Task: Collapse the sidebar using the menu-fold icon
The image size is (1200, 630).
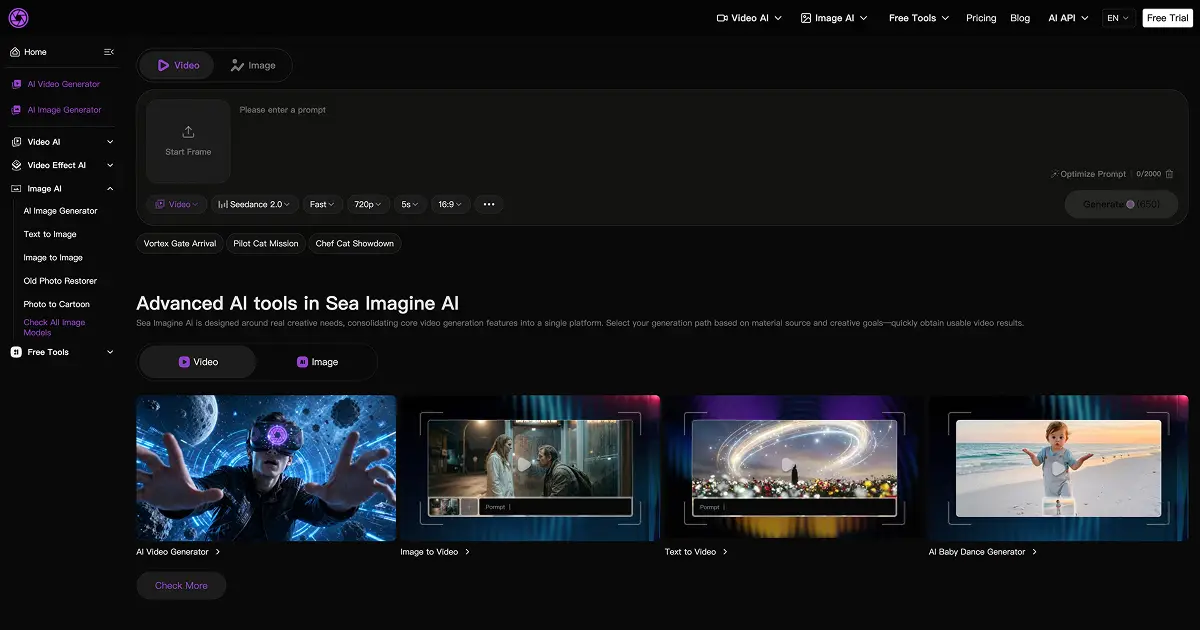Action: tap(109, 52)
